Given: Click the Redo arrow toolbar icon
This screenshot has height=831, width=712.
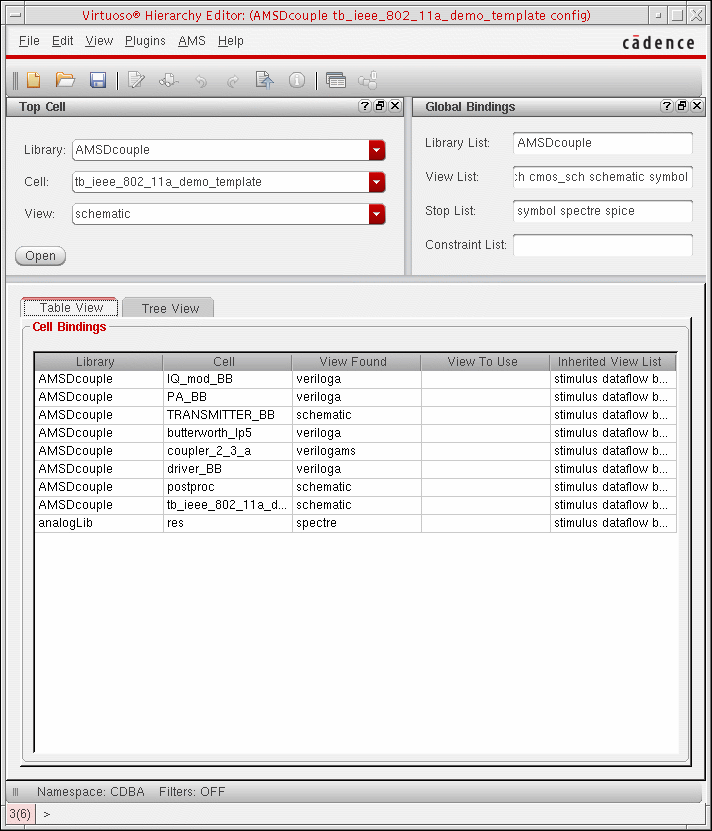Looking at the screenshot, I should pos(233,81).
